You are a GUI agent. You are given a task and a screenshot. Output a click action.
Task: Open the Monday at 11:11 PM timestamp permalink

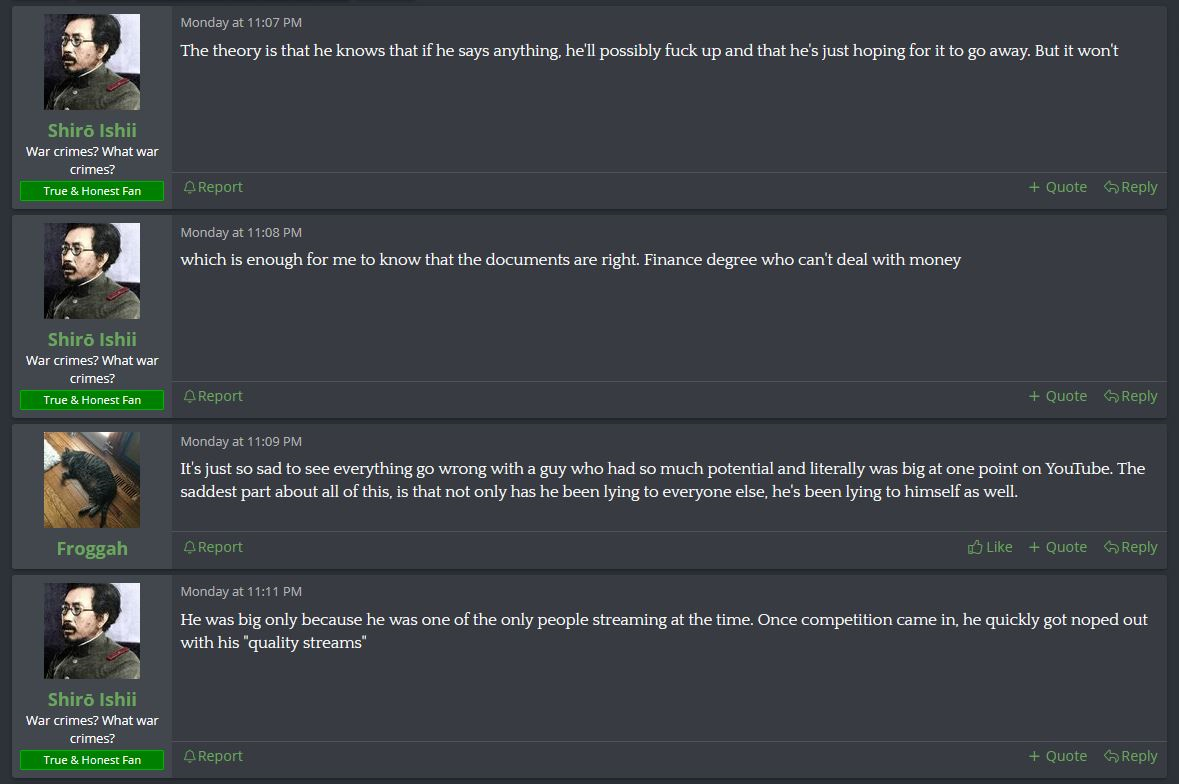click(x=241, y=592)
